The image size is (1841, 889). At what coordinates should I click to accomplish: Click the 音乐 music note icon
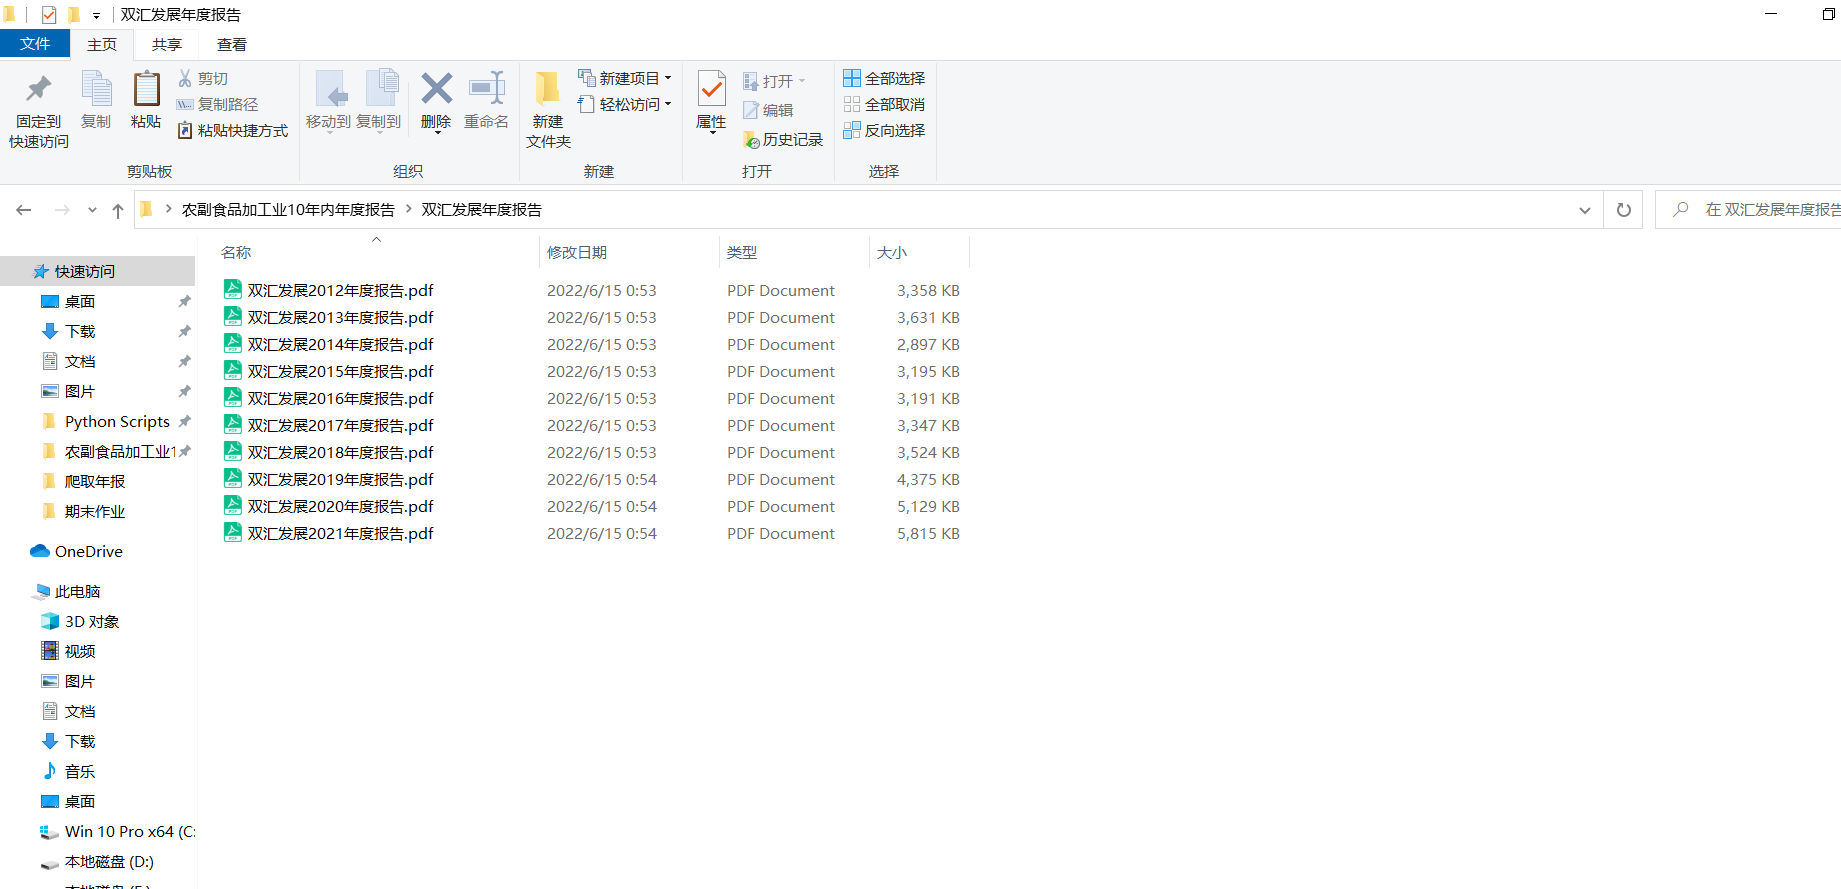50,771
